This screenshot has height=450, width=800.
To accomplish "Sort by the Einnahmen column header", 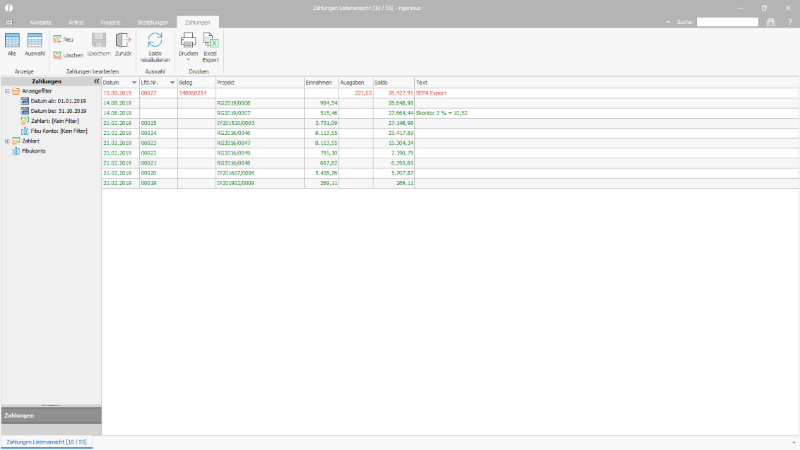I will click(x=321, y=83).
